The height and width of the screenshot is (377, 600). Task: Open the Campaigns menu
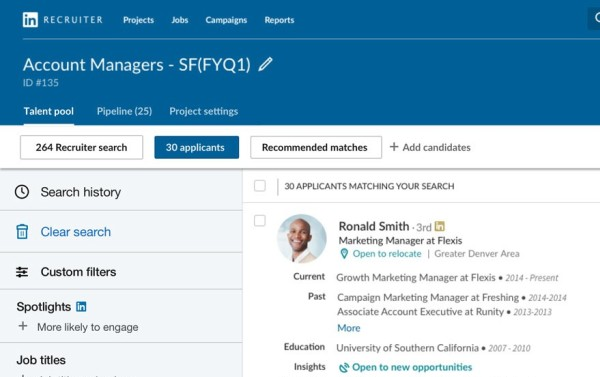226,20
